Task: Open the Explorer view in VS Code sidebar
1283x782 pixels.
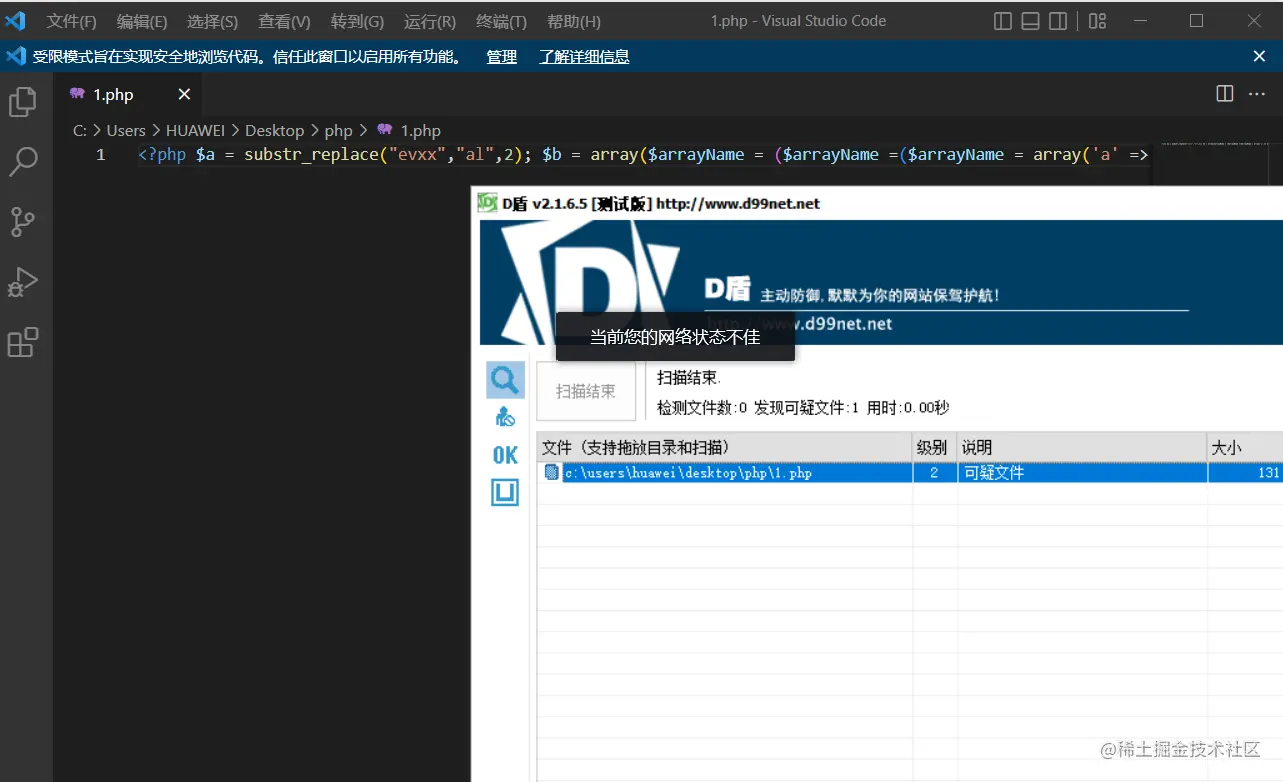Action: click(22, 101)
